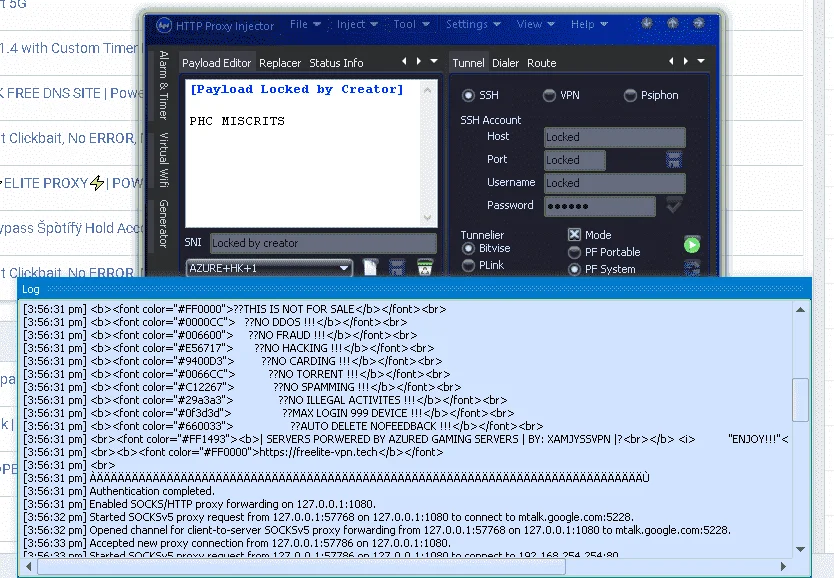Click the 'Authentication completed.' log line
Image resolution: width=834 pixels, height=578 pixels.
click(152, 491)
